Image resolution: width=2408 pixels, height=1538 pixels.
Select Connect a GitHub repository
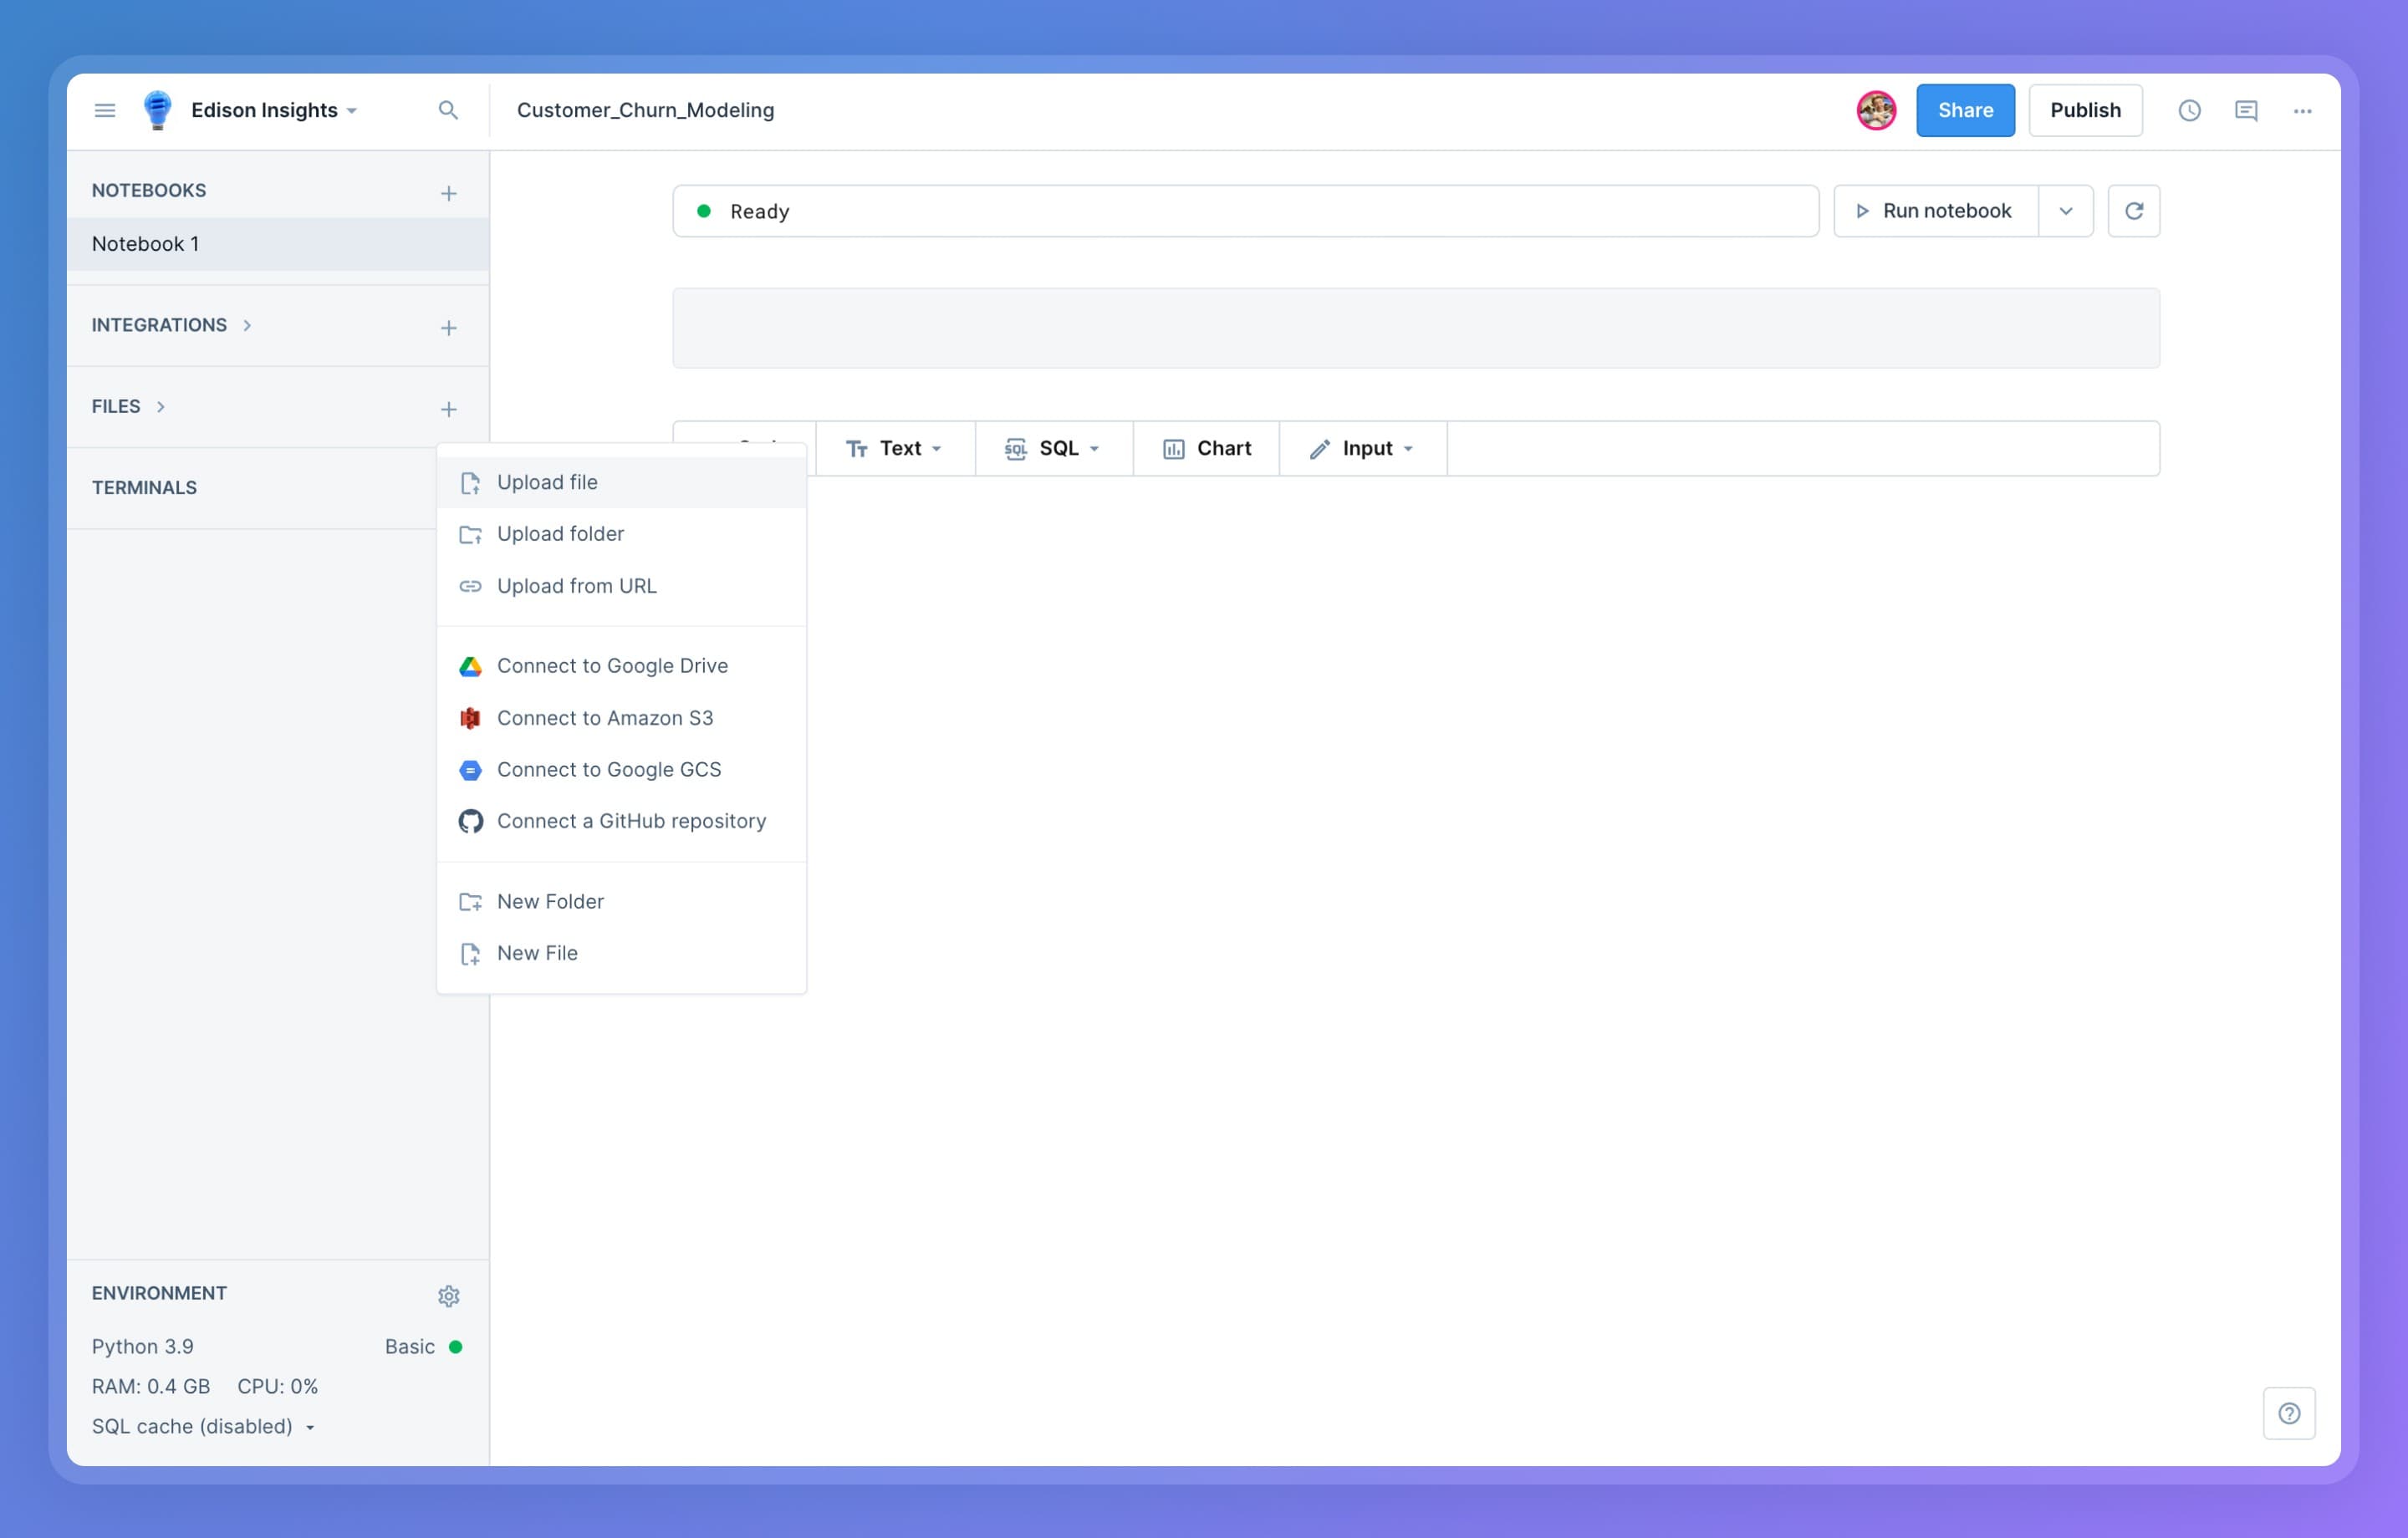tap(631, 821)
